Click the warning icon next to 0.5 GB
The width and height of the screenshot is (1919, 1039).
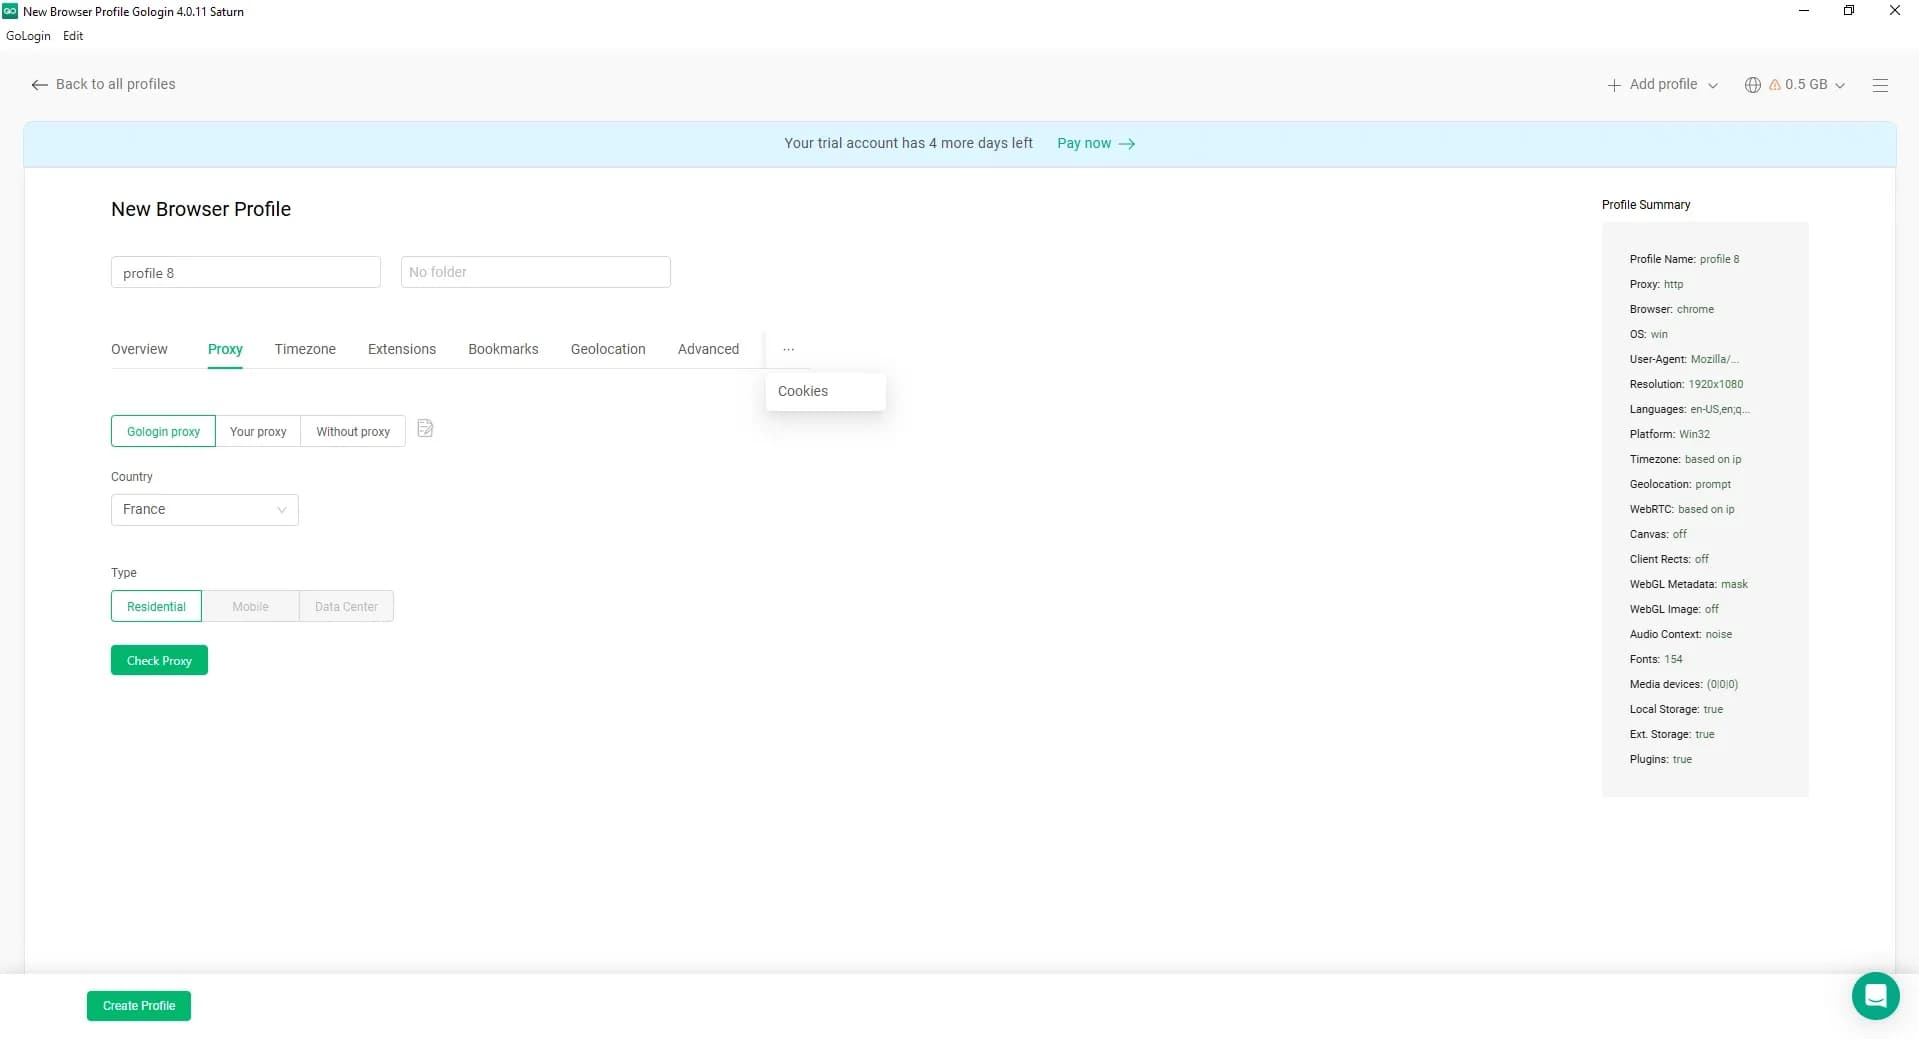1774,84
